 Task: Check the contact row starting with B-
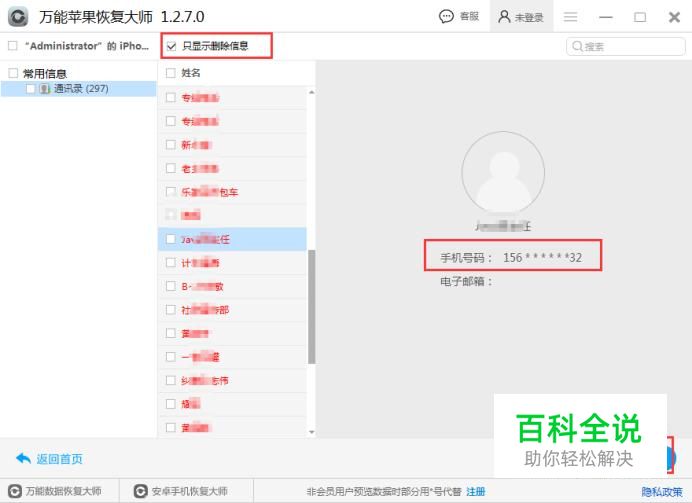(x=170, y=286)
